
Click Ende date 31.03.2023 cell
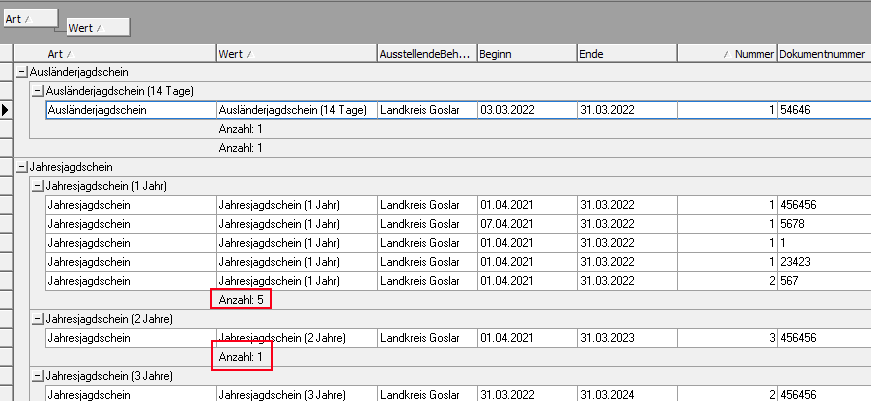pos(625,338)
